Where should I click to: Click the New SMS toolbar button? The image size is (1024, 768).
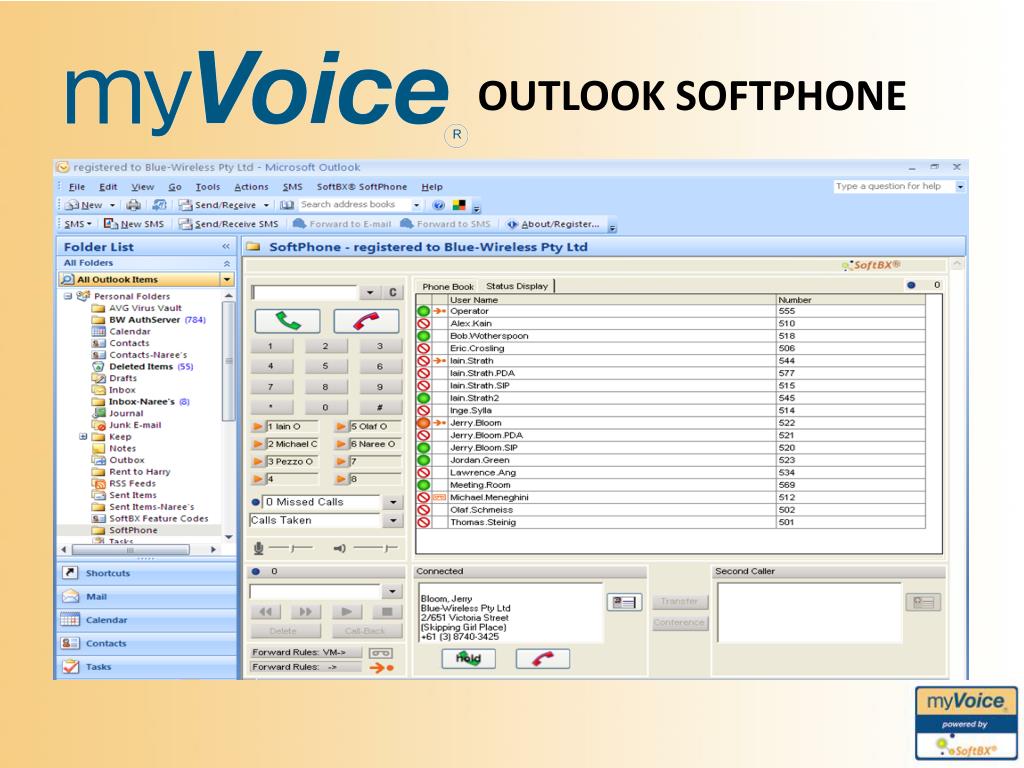(134, 224)
